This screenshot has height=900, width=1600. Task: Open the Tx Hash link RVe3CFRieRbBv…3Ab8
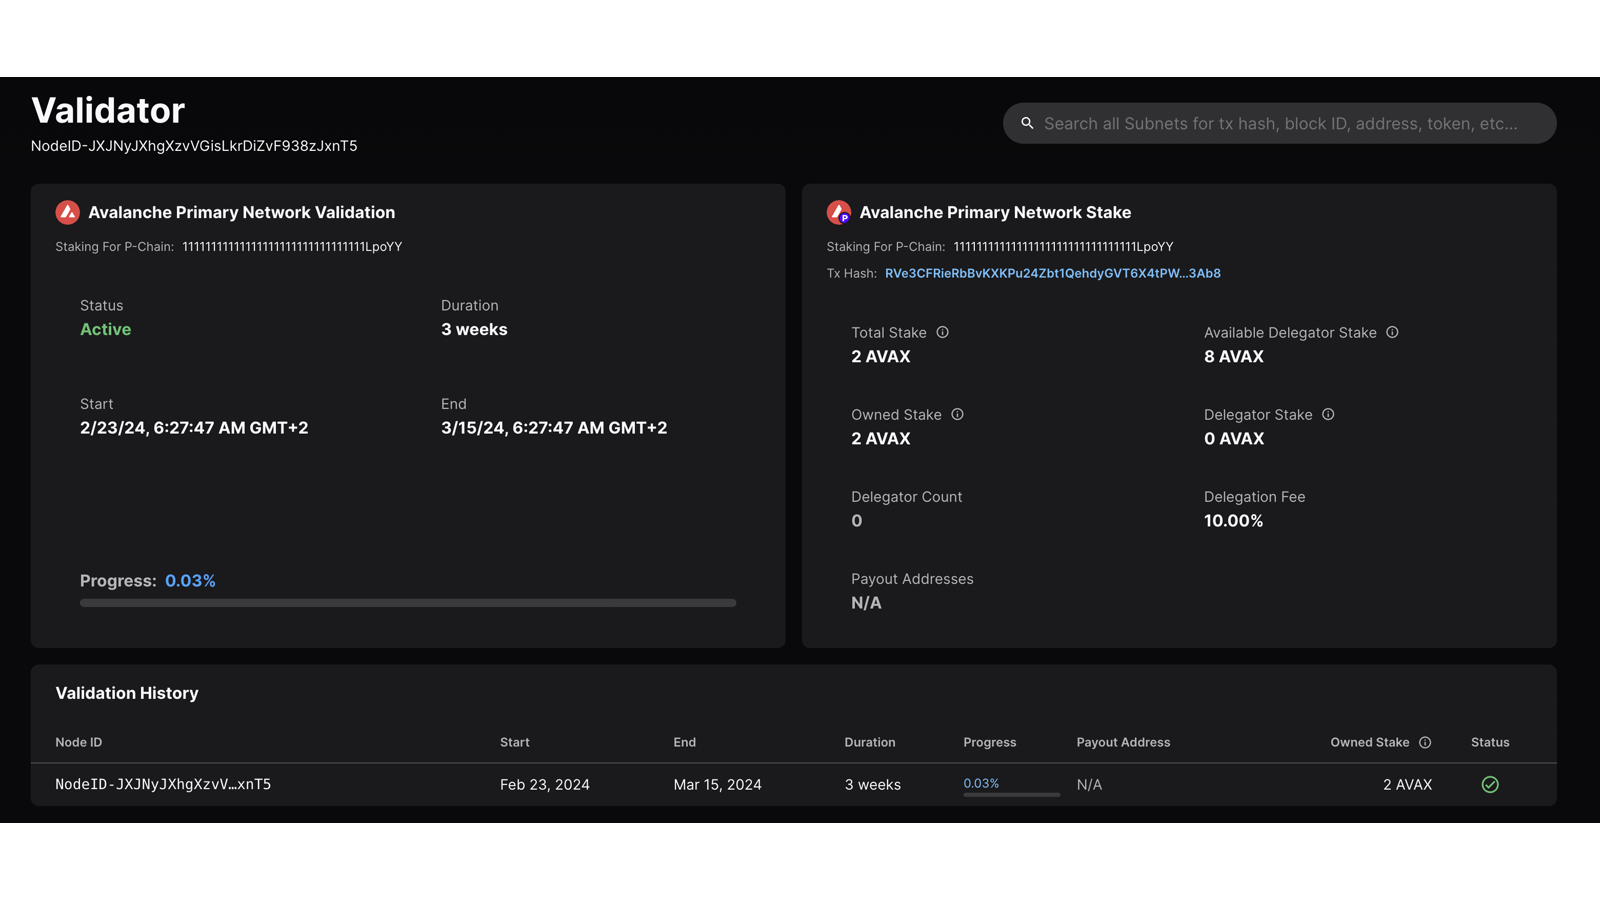click(x=1052, y=273)
